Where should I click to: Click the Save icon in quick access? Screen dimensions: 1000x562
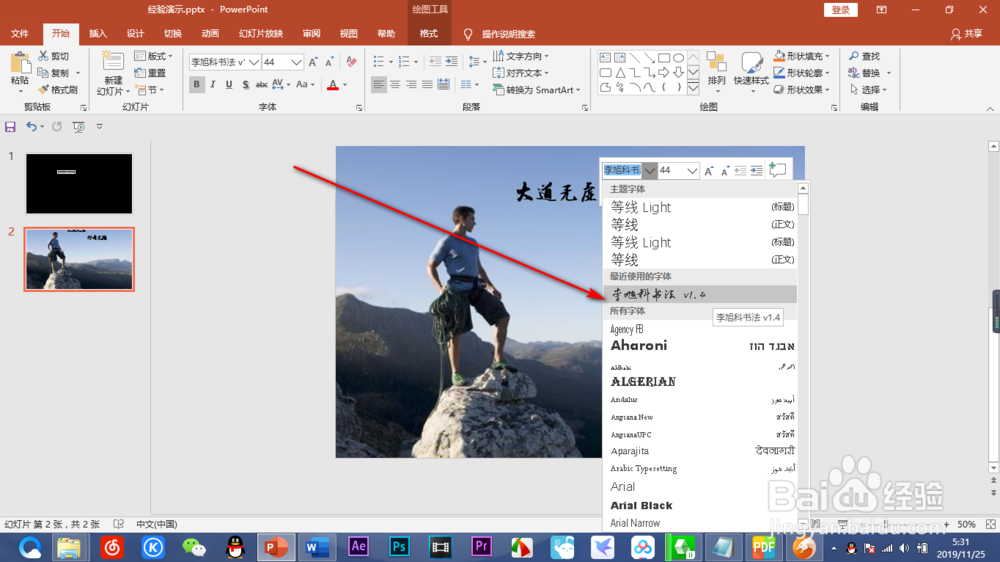10,127
